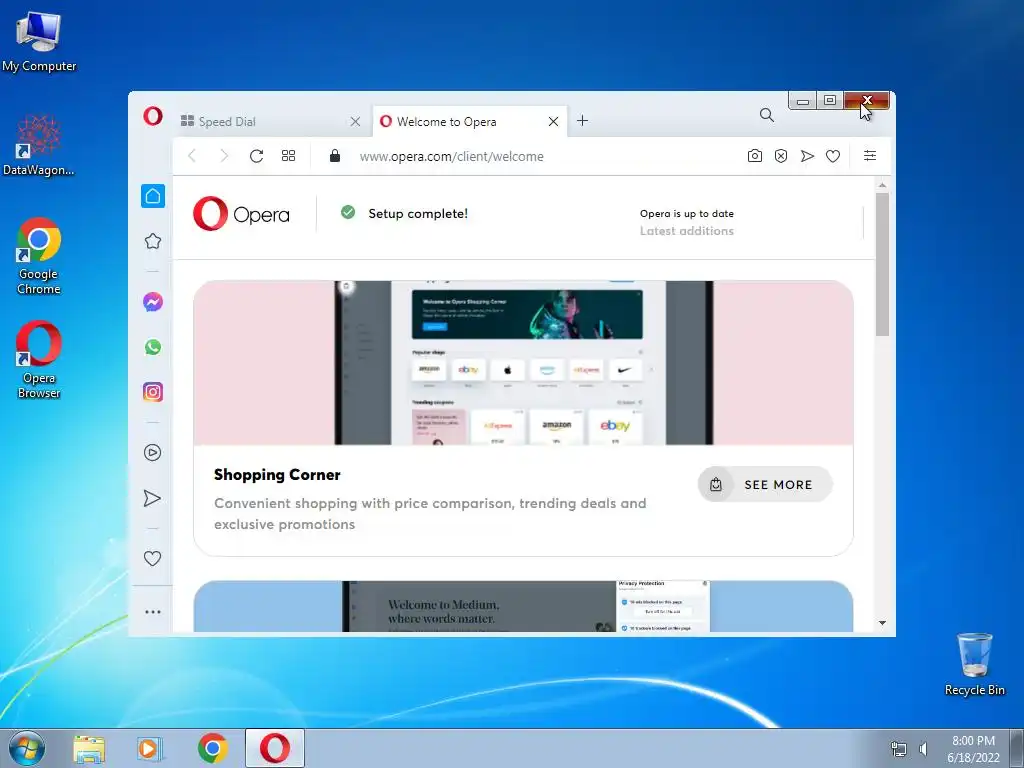The width and height of the screenshot is (1024, 768).
Task: Select My Computer desktop icon
Action: click(39, 42)
